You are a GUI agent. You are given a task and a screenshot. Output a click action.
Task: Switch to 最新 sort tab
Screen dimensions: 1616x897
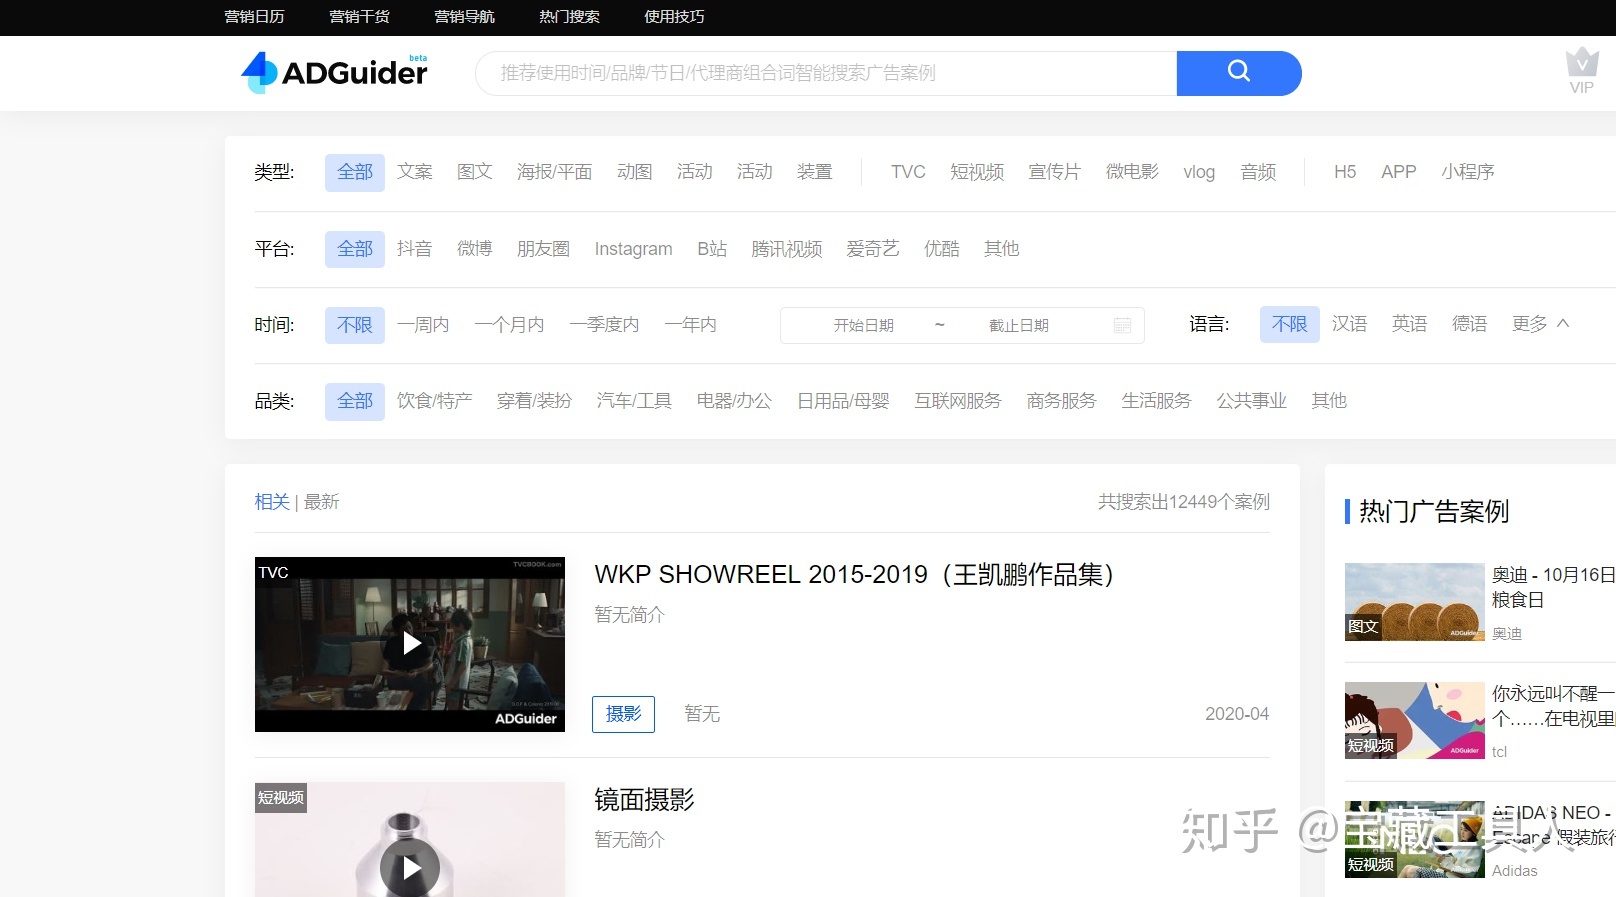[x=322, y=502]
